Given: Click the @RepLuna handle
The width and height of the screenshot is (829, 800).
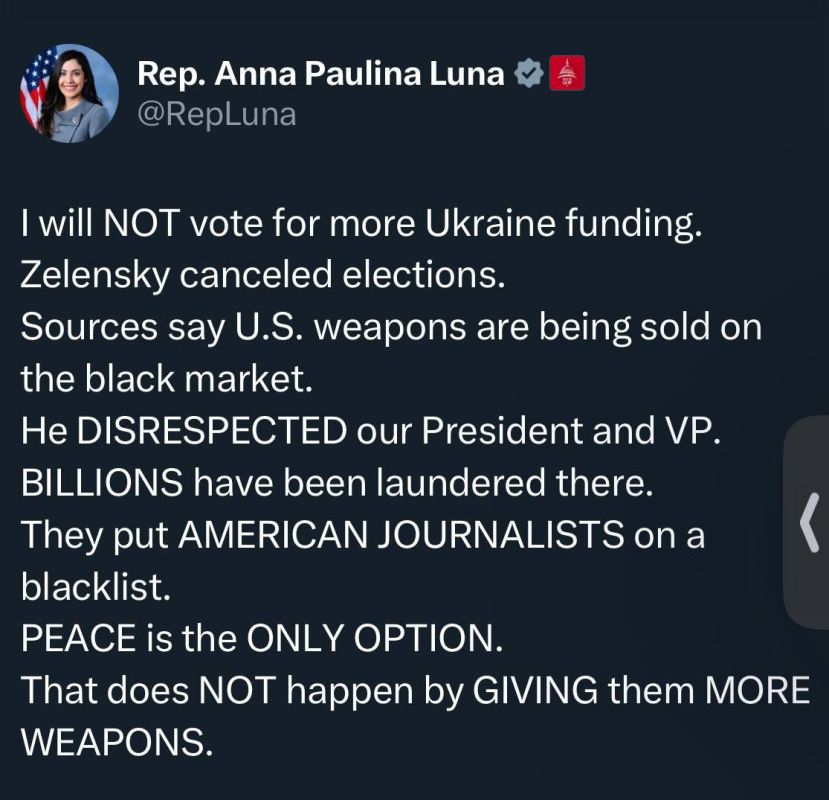Looking at the screenshot, I should point(210,113).
